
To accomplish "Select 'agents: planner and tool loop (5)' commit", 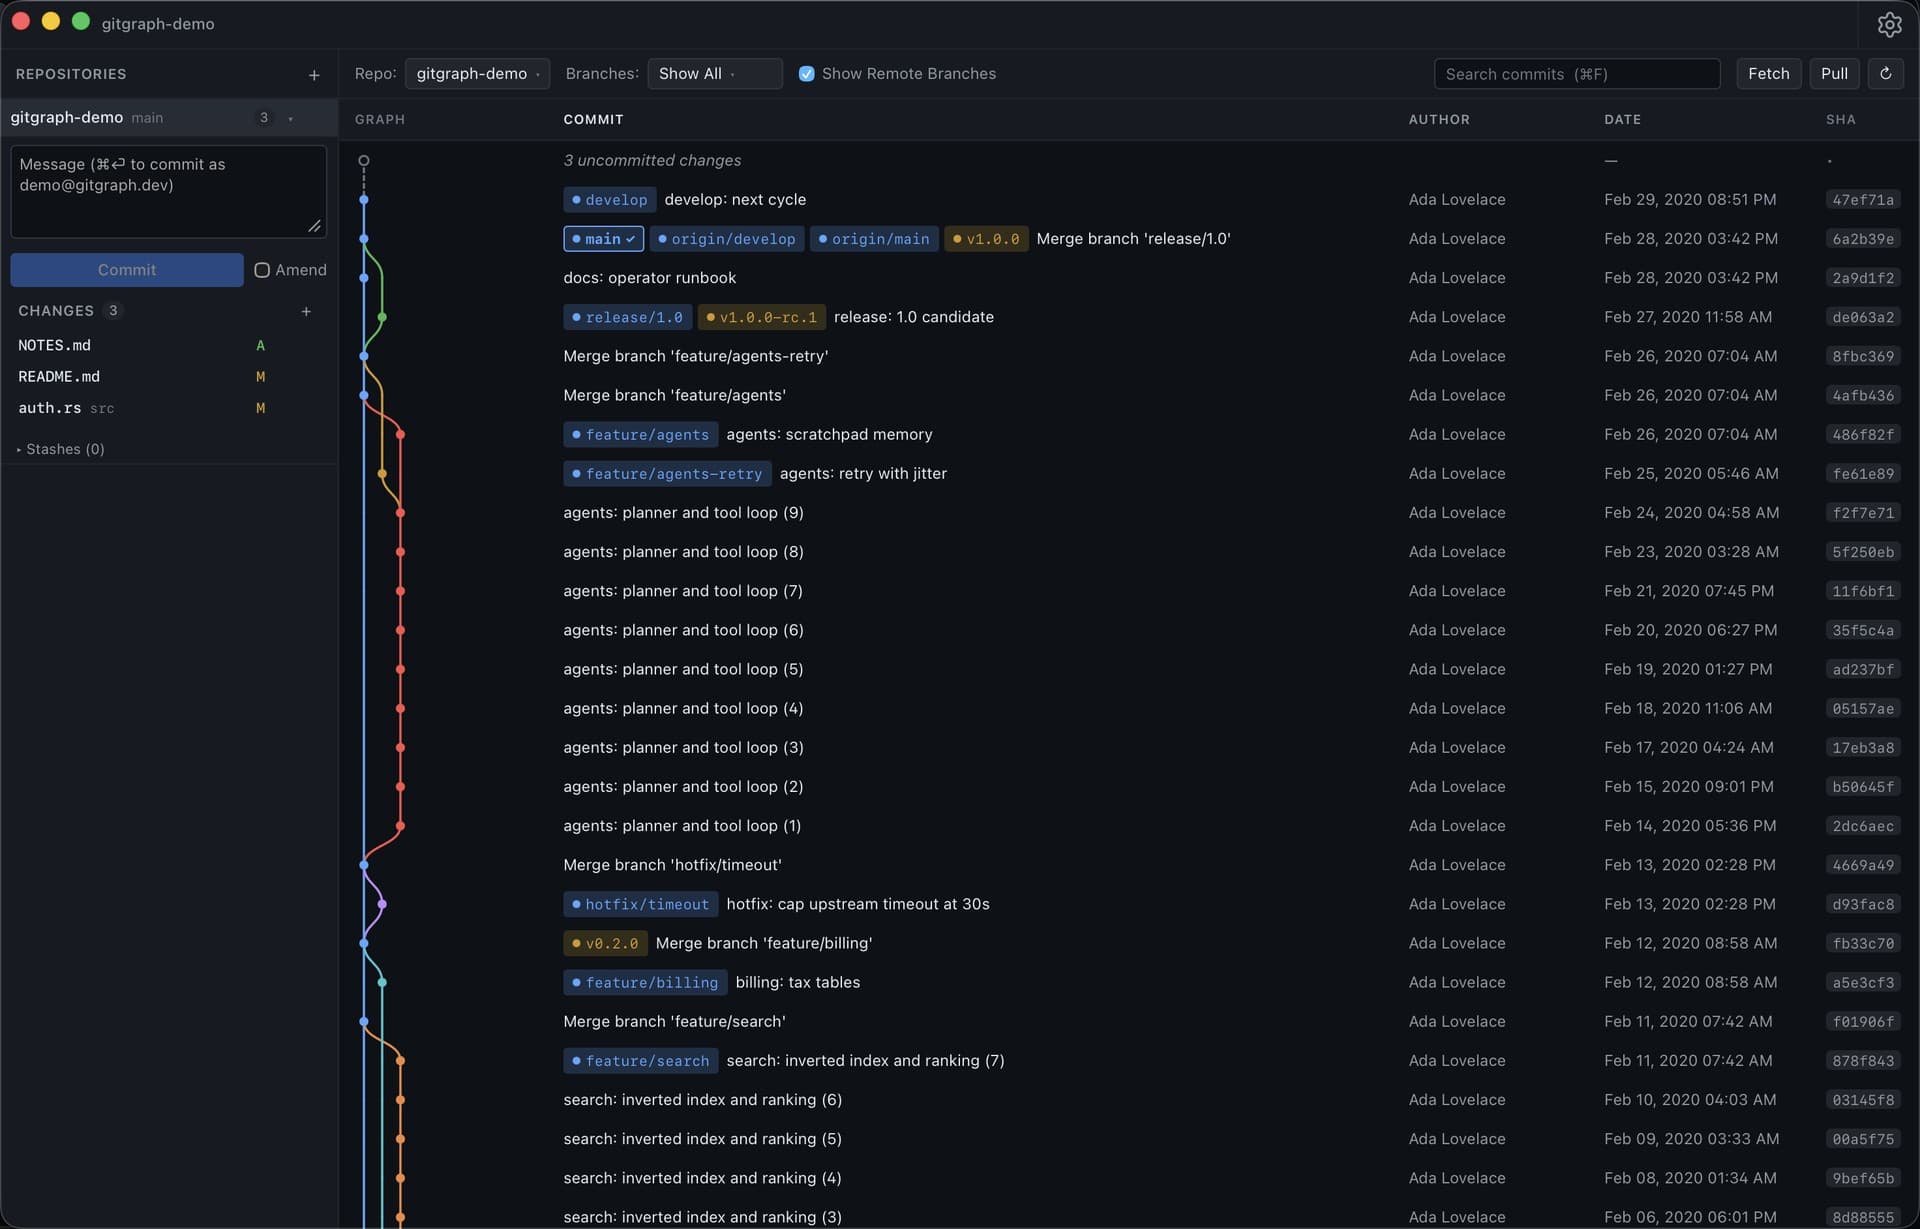I will point(1129,669).
